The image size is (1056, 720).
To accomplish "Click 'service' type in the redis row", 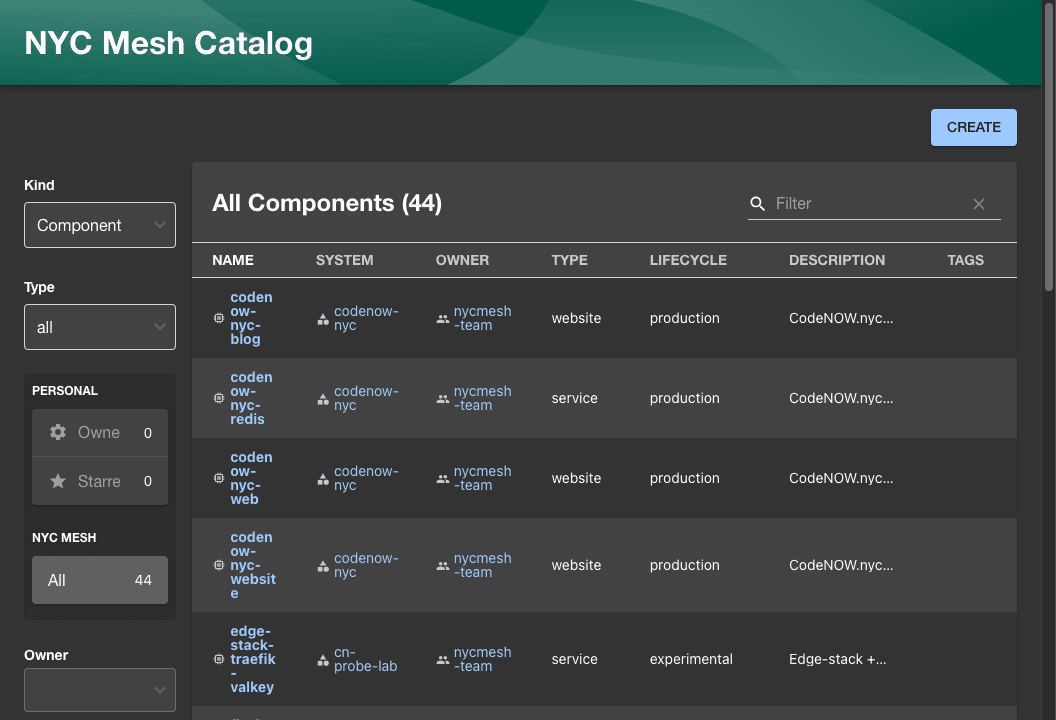I will pos(574,398).
